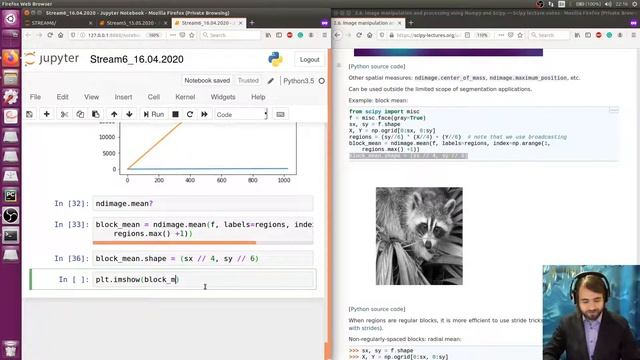Save notebook using the floppy disk icon
This screenshot has height=360, width=640.
[x=29, y=114]
